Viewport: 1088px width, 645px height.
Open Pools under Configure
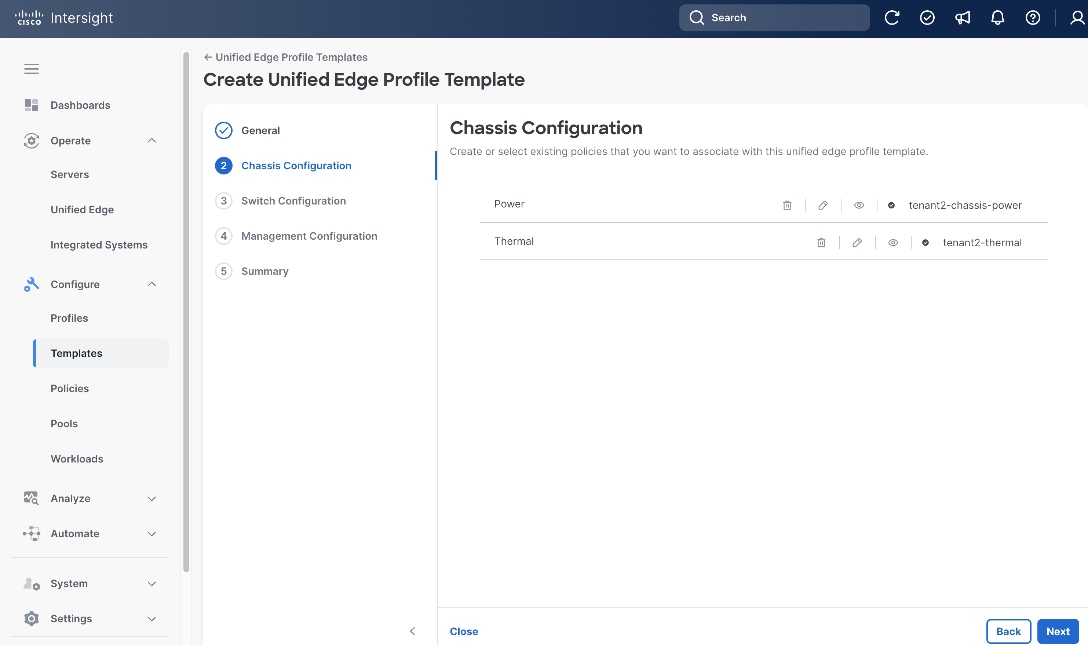tap(64, 424)
